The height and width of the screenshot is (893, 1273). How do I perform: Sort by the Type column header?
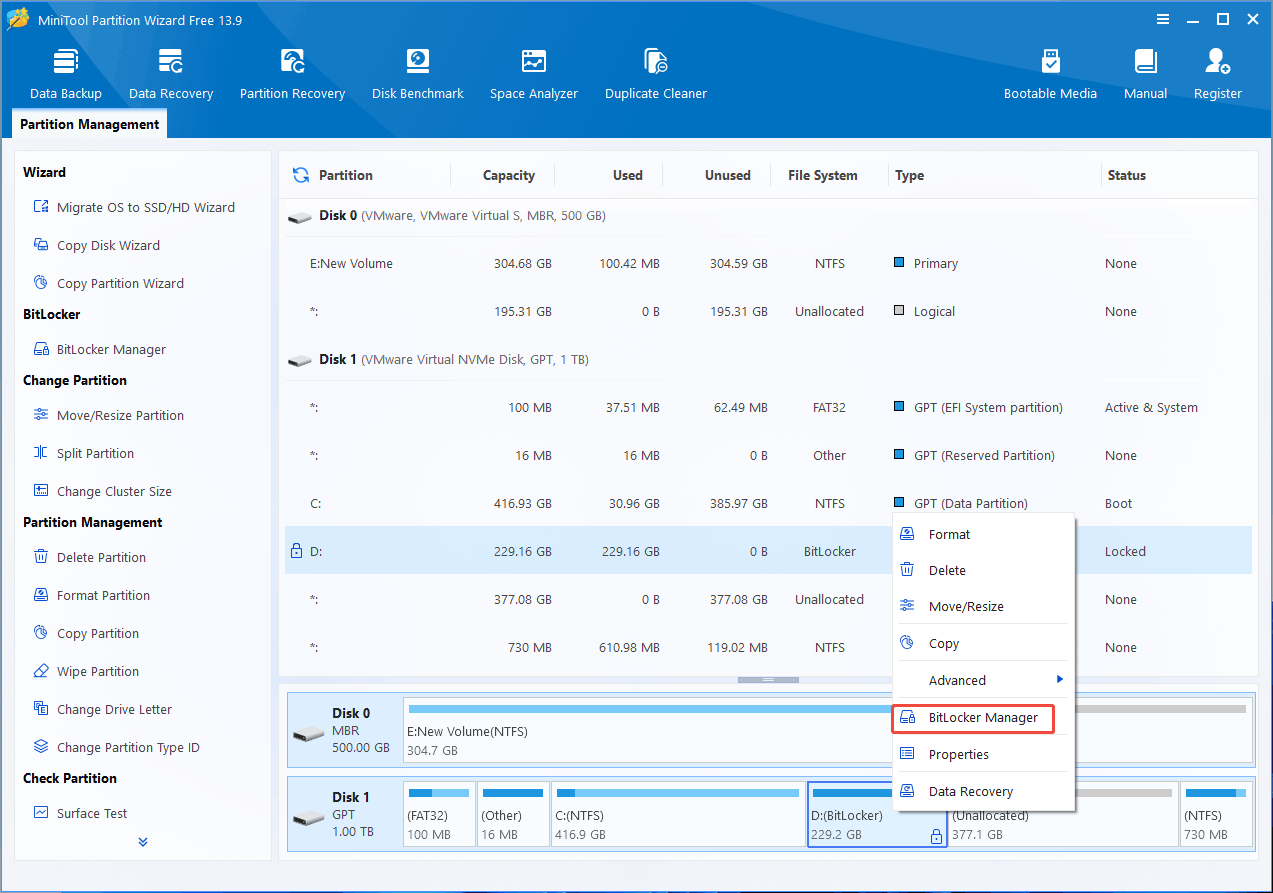click(909, 175)
